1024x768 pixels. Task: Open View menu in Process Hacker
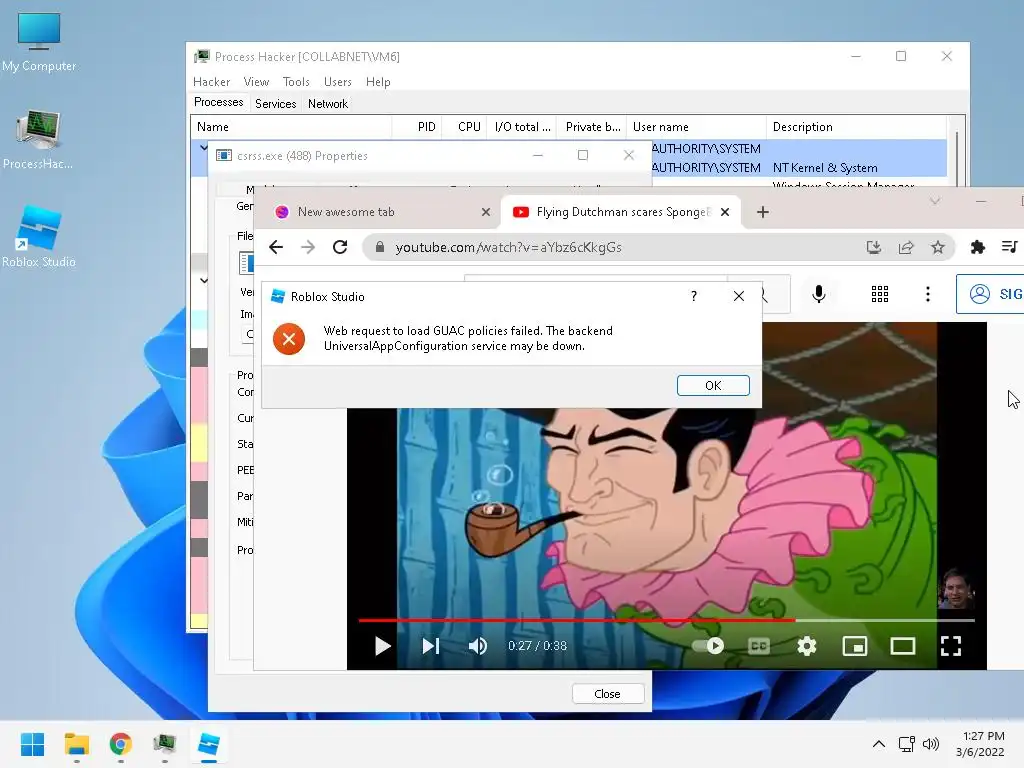pyautogui.click(x=256, y=82)
